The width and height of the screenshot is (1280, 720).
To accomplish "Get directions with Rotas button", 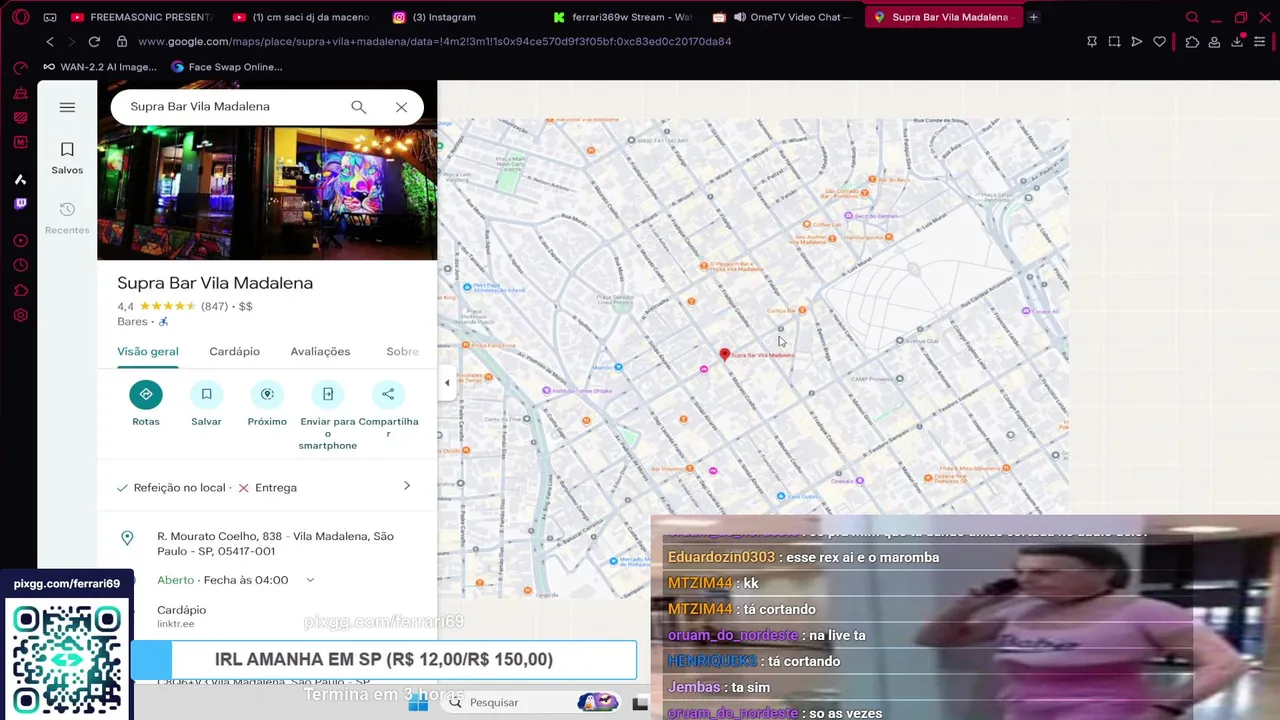I will (x=146, y=404).
